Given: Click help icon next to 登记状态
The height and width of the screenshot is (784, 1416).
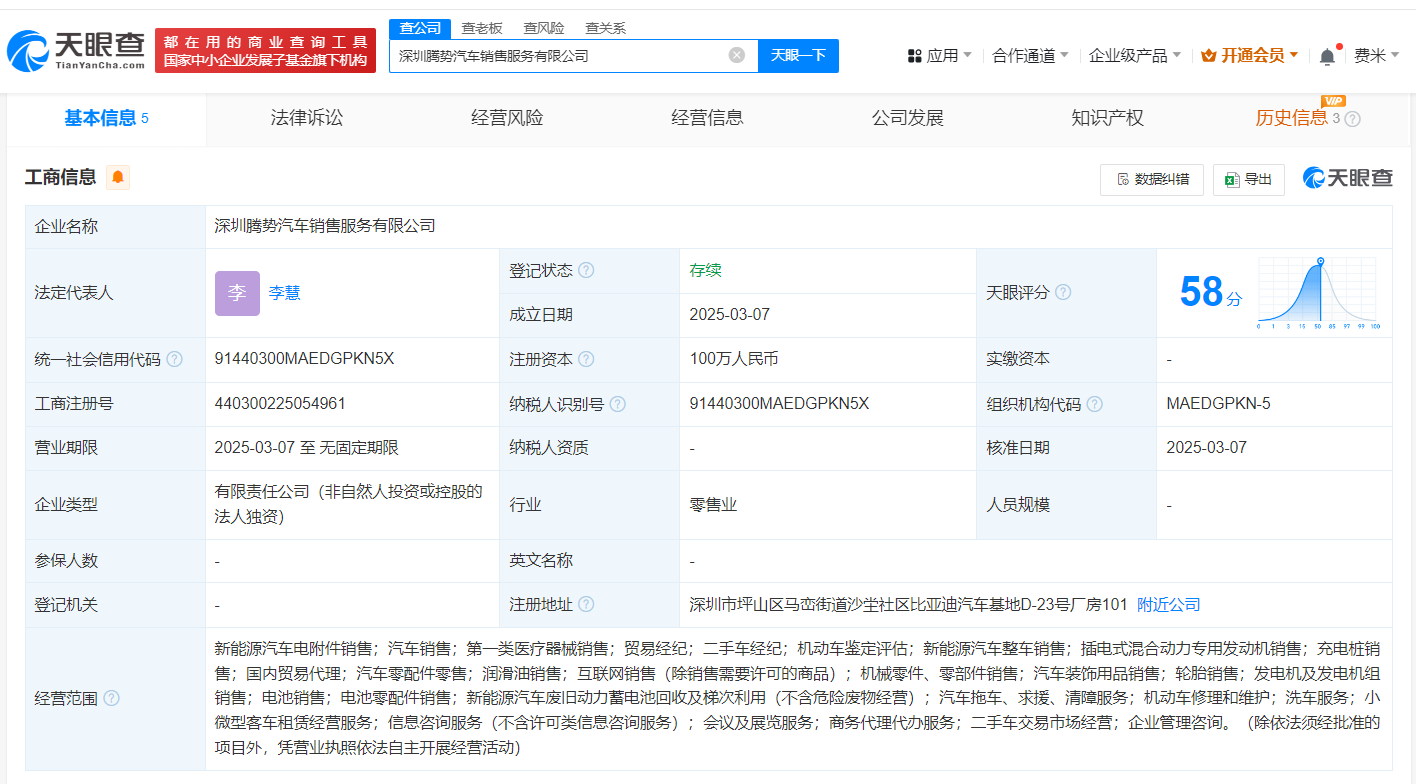Looking at the screenshot, I should tap(586, 271).
